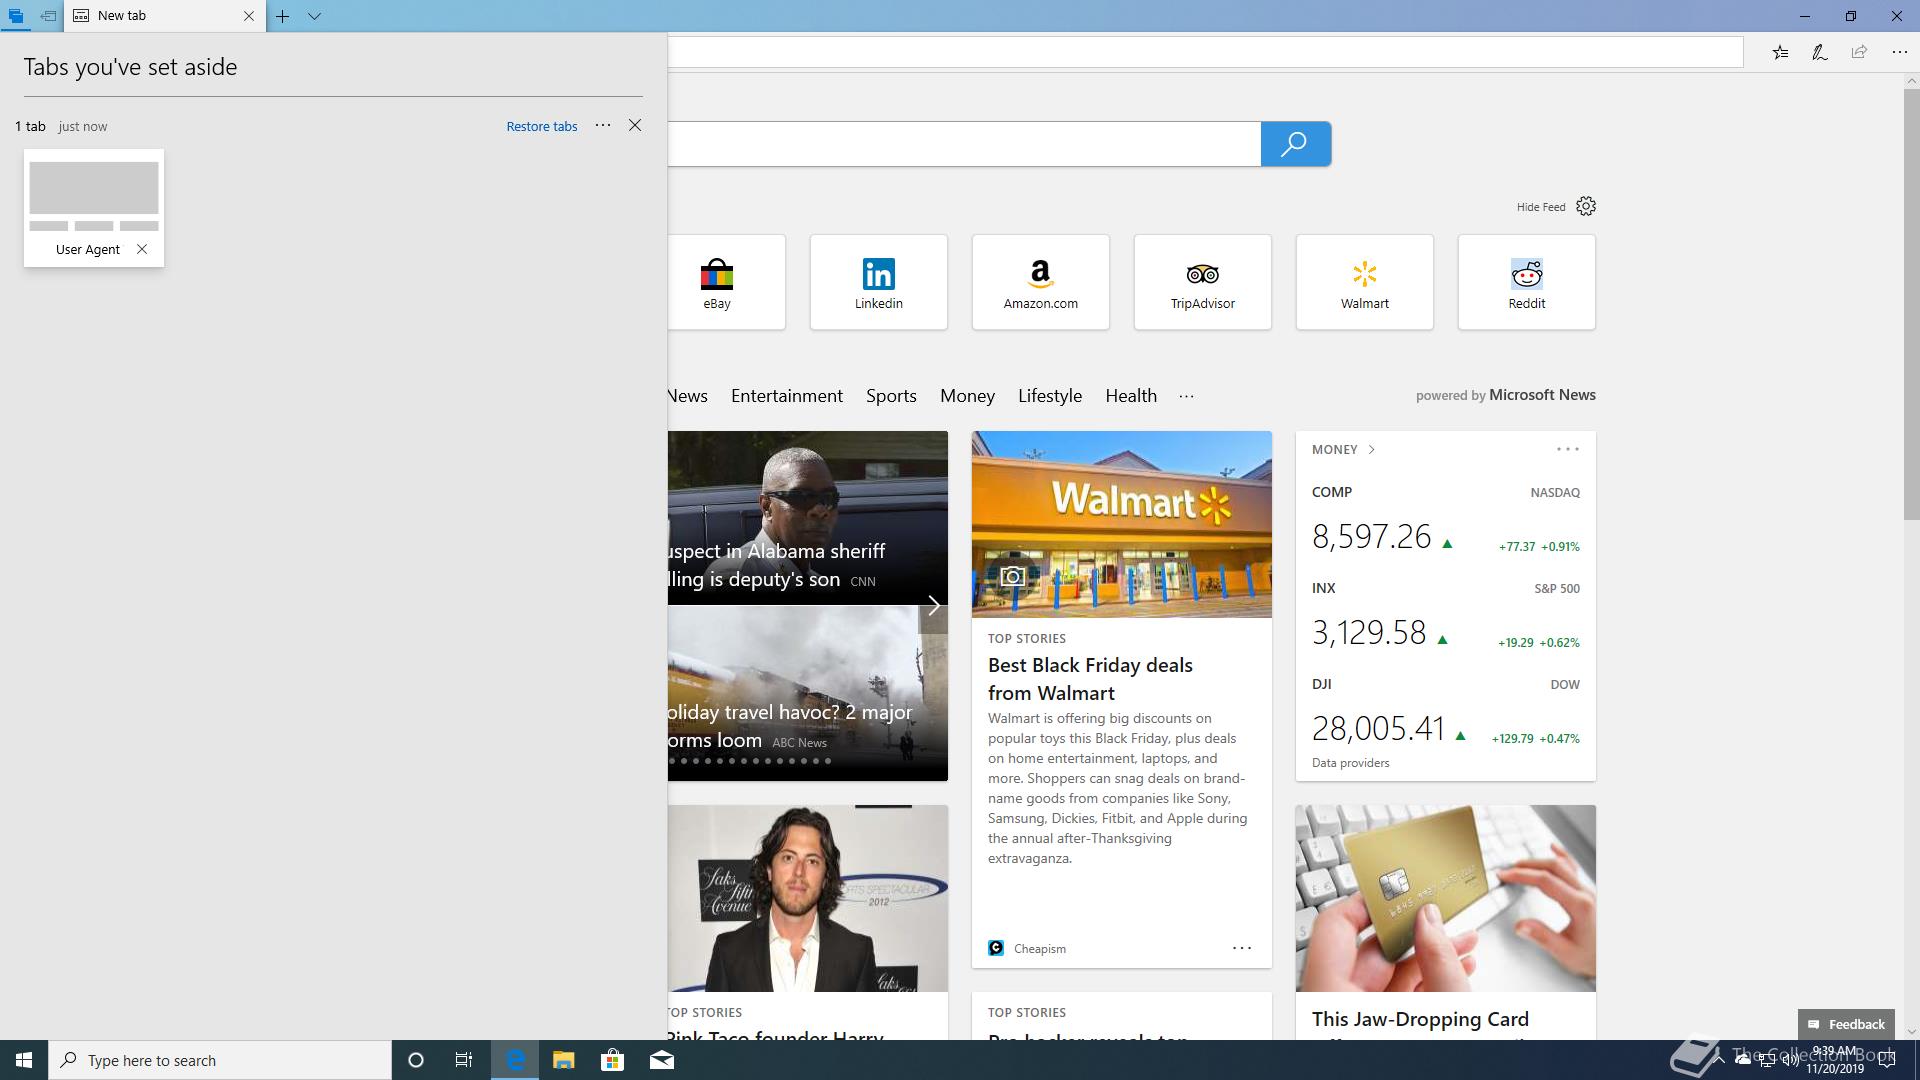Image resolution: width=1920 pixels, height=1080 pixels.
Task: Open COMP NASDAQ quote 8,597.26
Action: pos(1446,522)
